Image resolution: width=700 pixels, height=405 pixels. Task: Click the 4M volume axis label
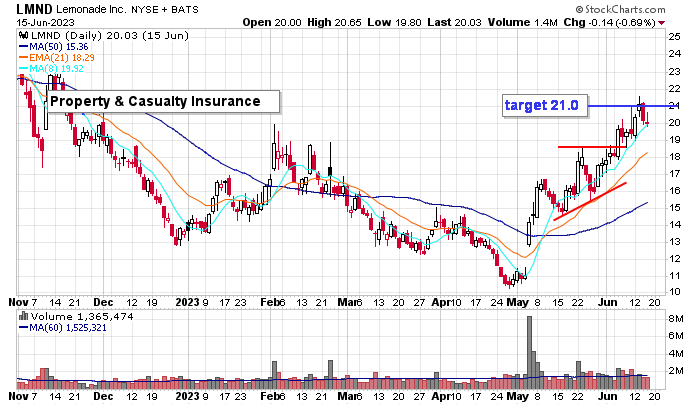675,354
